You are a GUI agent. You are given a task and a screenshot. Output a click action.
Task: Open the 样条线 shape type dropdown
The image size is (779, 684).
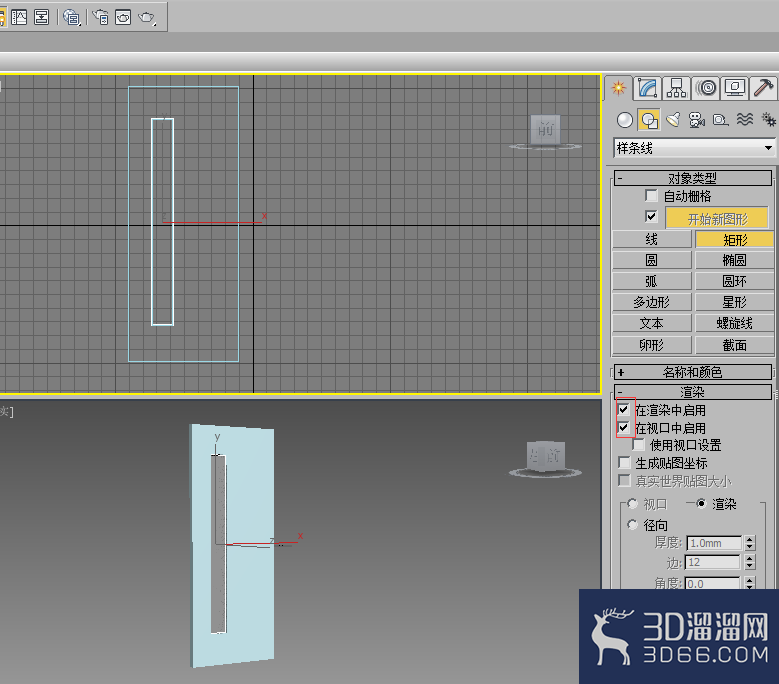pos(694,148)
